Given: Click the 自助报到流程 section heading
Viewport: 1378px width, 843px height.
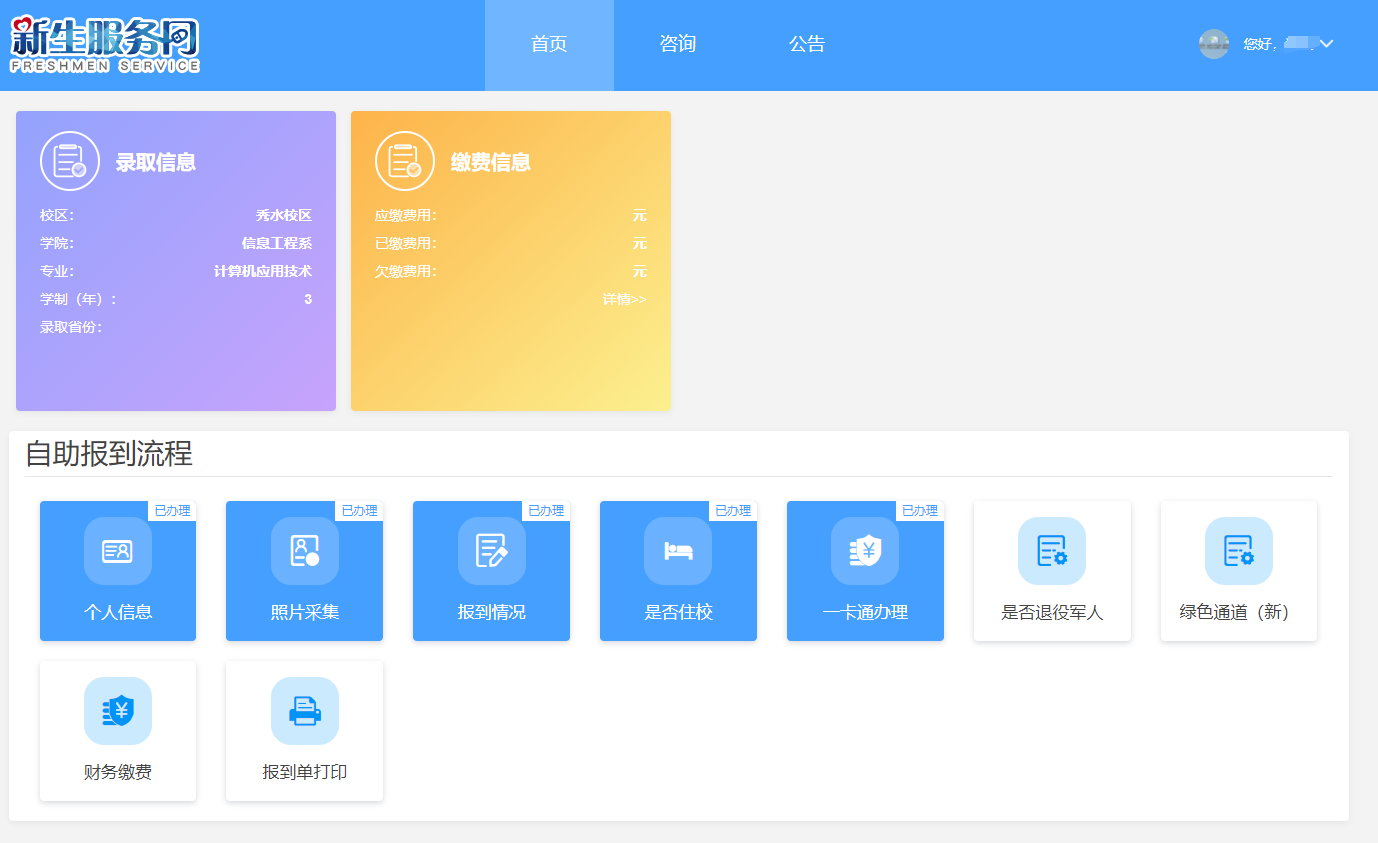Looking at the screenshot, I should coord(109,454).
